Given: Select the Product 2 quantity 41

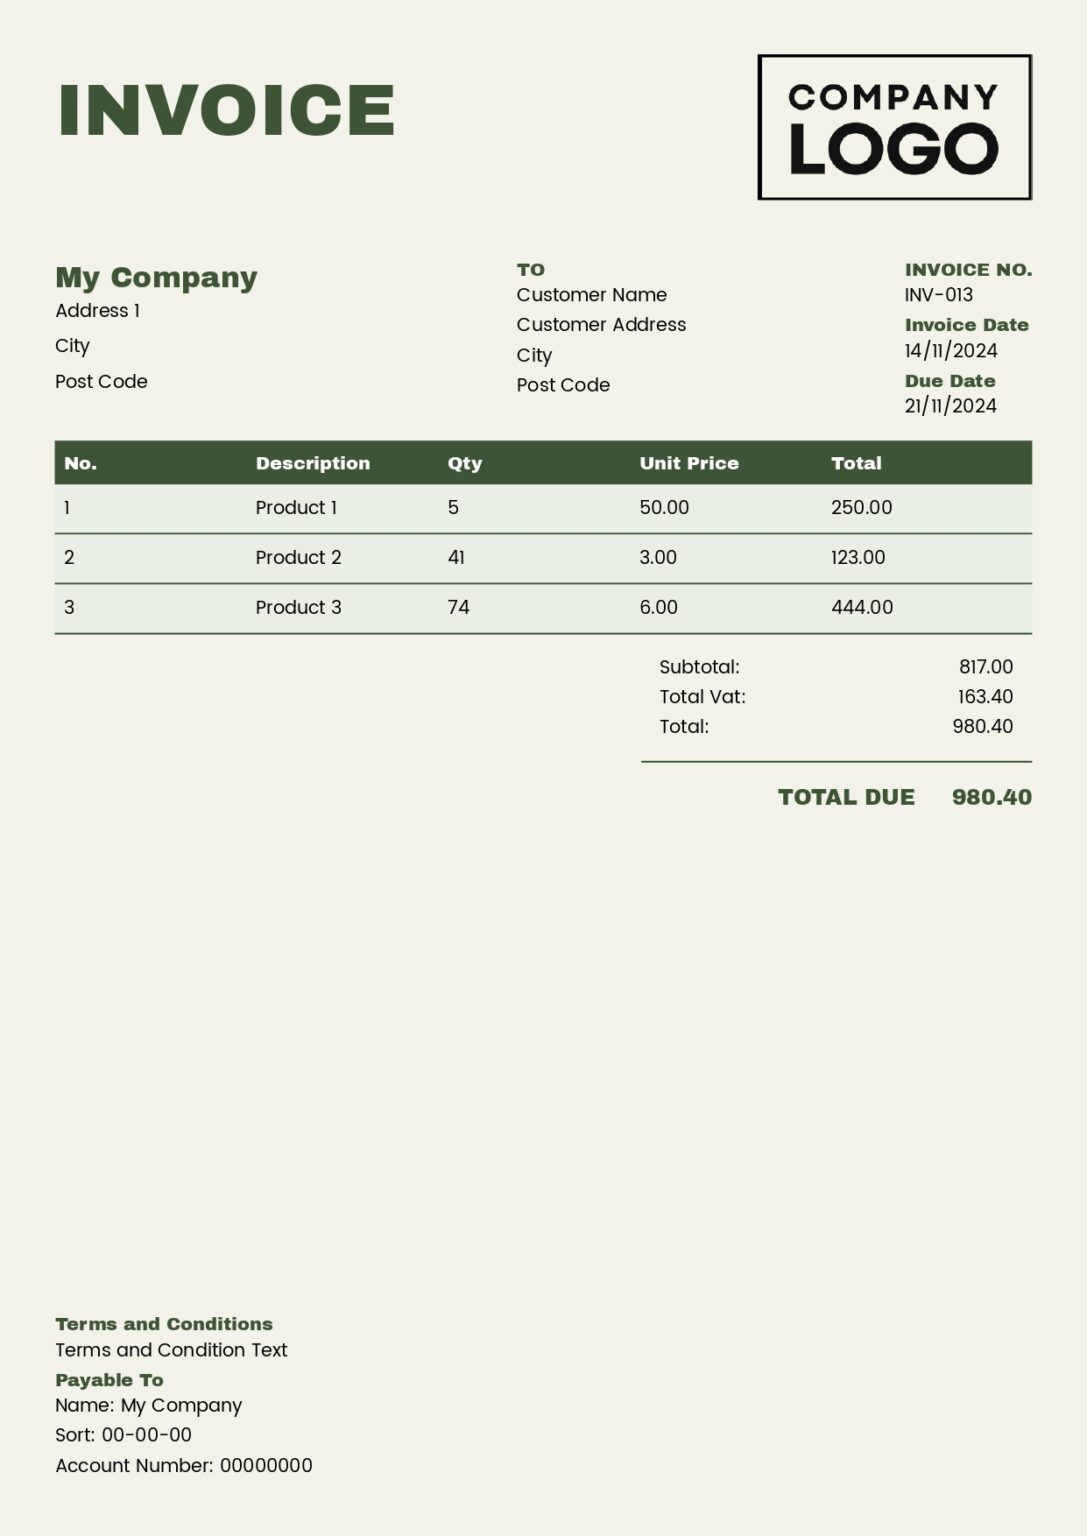Looking at the screenshot, I should point(456,558).
